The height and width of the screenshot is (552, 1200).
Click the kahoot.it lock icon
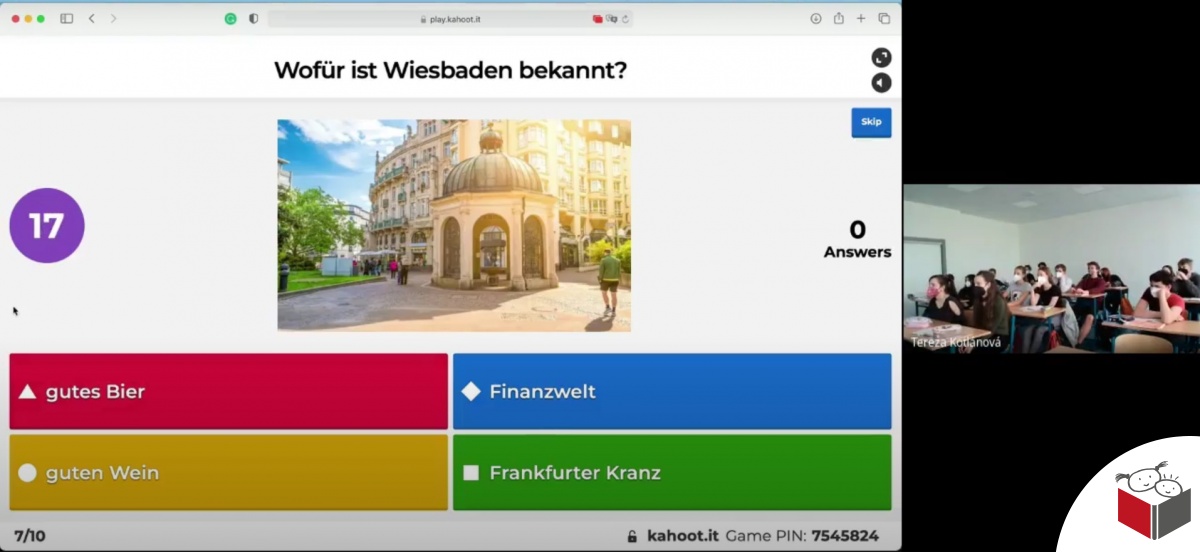click(632, 536)
